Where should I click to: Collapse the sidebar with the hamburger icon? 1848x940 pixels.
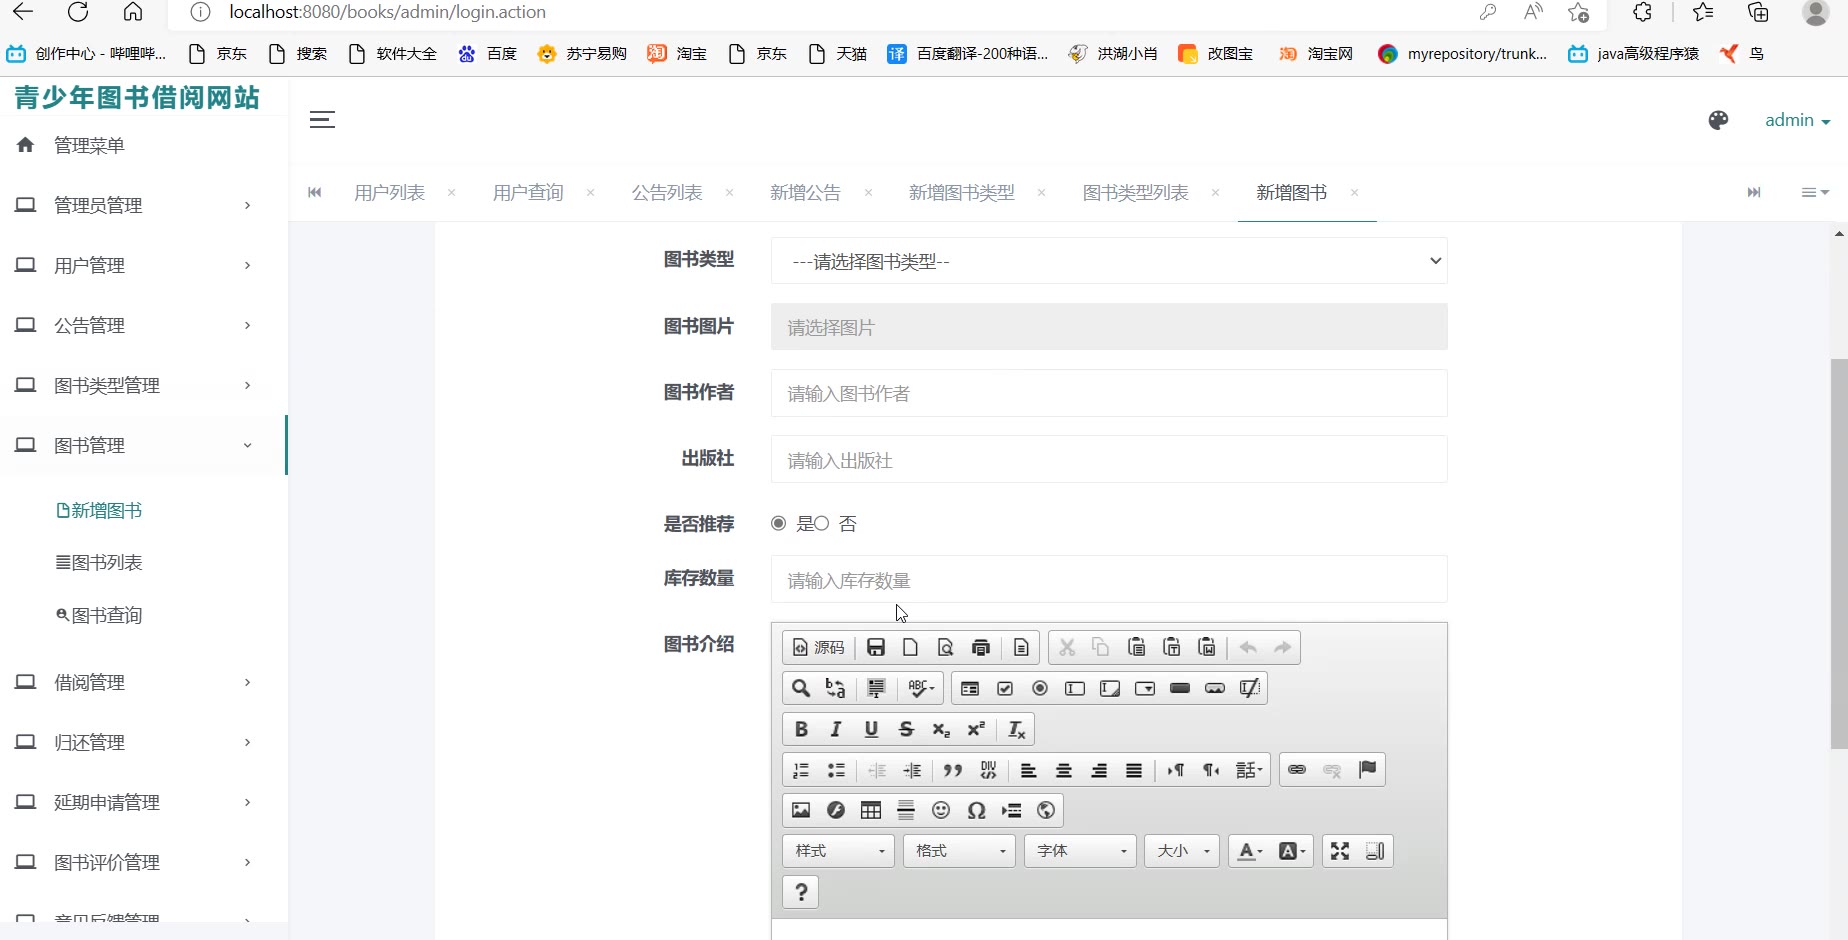point(322,120)
